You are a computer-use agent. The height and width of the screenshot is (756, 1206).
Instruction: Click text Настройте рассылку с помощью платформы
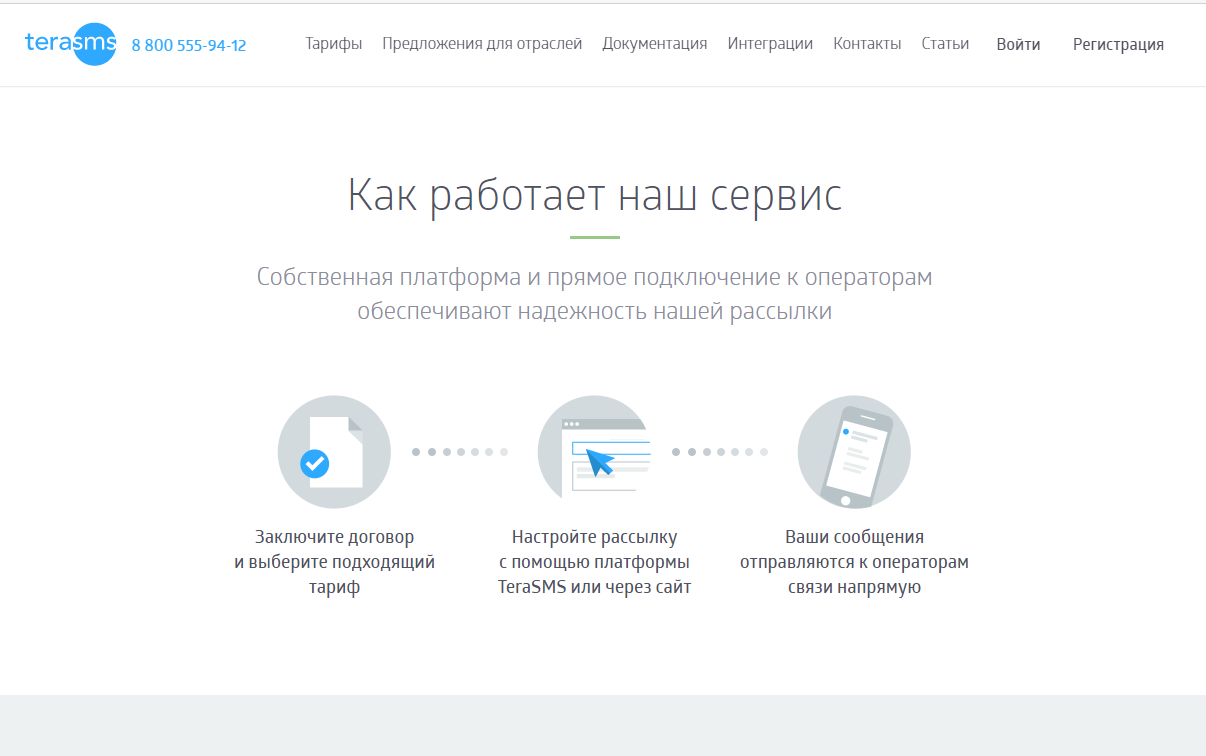594,562
